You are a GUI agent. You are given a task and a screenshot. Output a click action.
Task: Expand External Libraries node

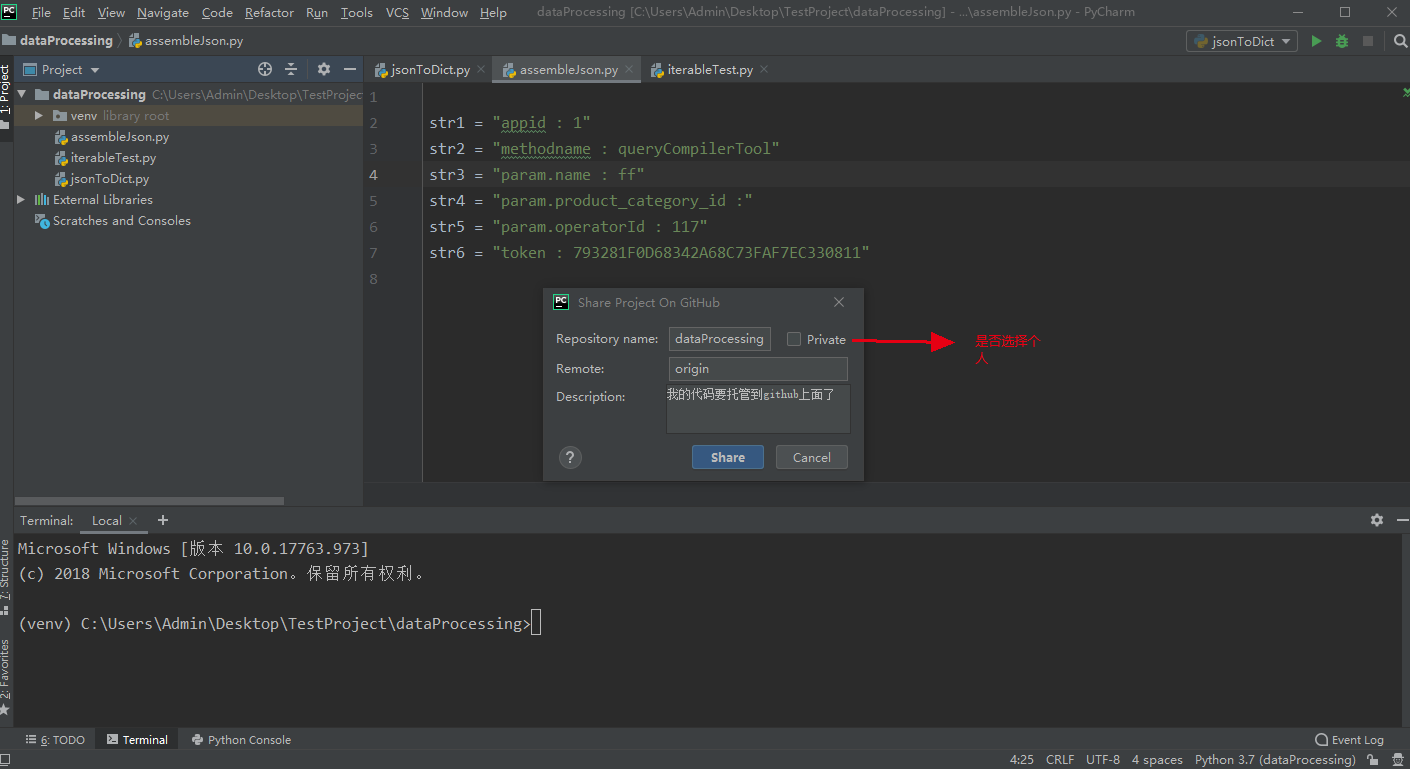pyautogui.click(x=22, y=199)
